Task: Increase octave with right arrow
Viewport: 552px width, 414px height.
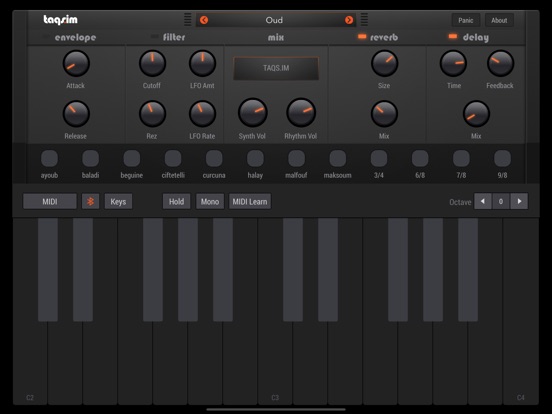Action: (519, 201)
